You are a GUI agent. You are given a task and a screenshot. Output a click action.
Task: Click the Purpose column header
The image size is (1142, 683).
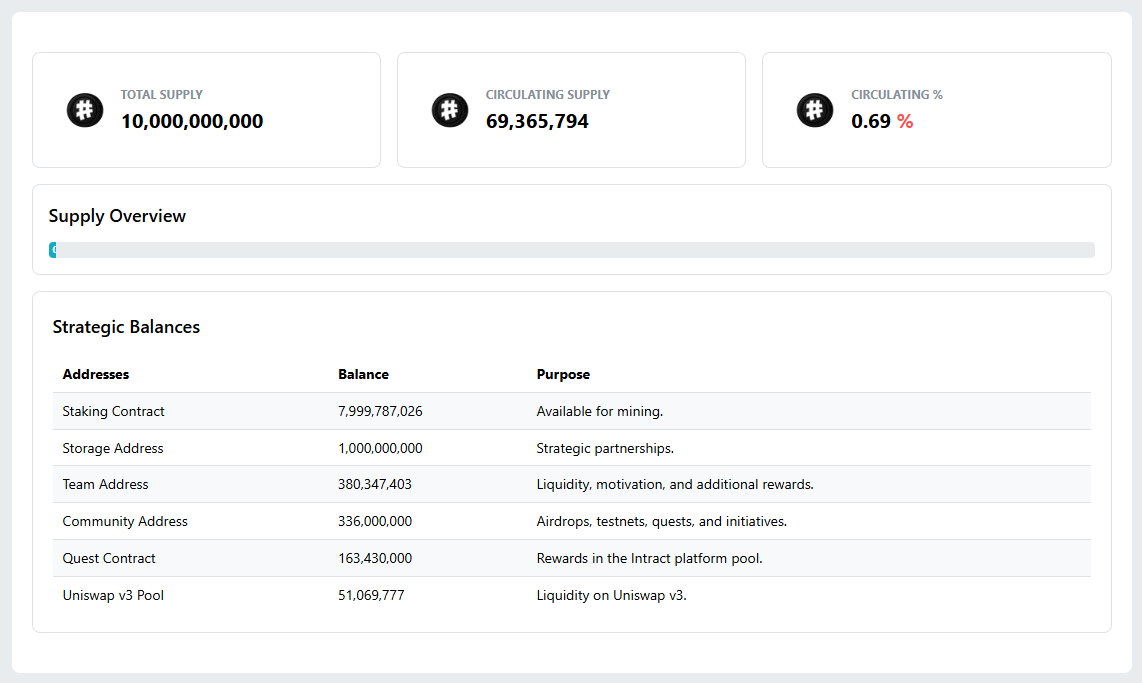(563, 374)
